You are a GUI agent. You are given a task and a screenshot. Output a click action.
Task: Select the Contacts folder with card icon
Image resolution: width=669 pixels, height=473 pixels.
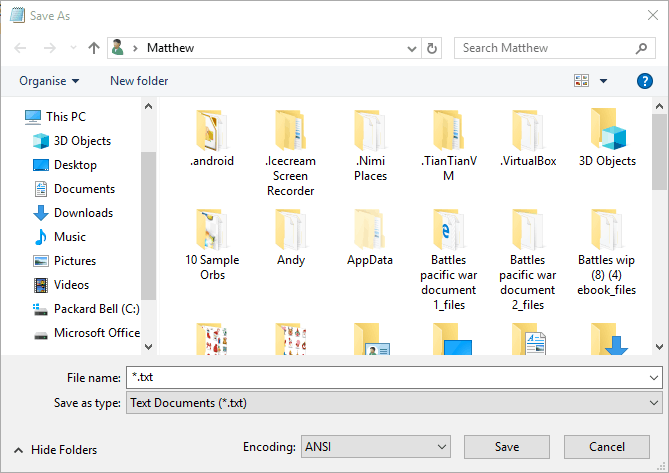pos(370,340)
